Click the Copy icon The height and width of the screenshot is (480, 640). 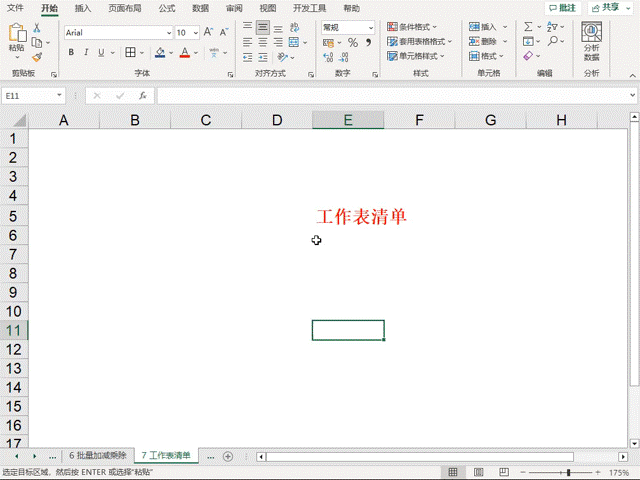point(36,42)
